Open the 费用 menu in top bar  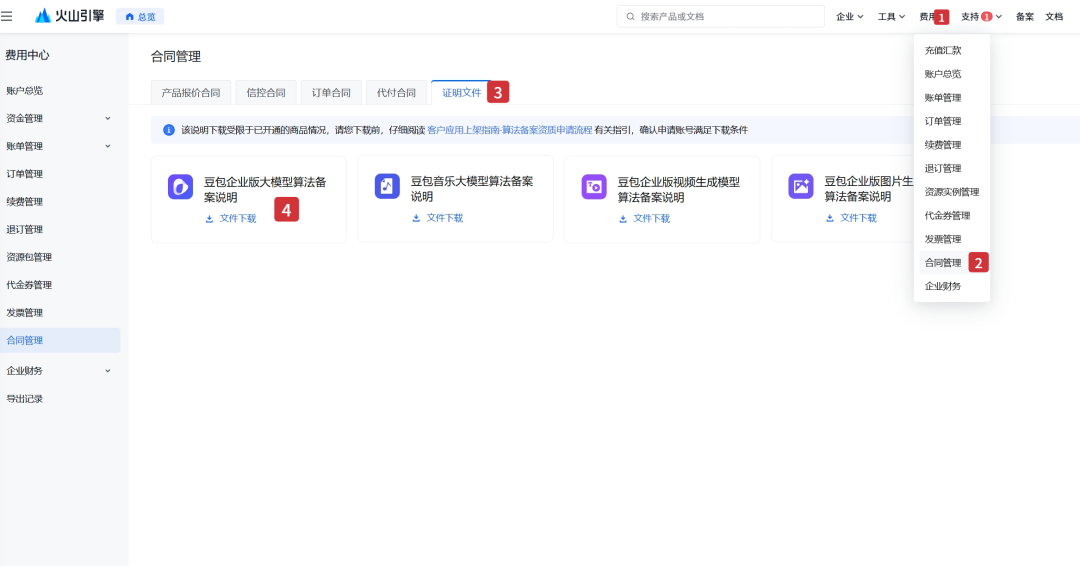pyautogui.click(x=927, y=17)
